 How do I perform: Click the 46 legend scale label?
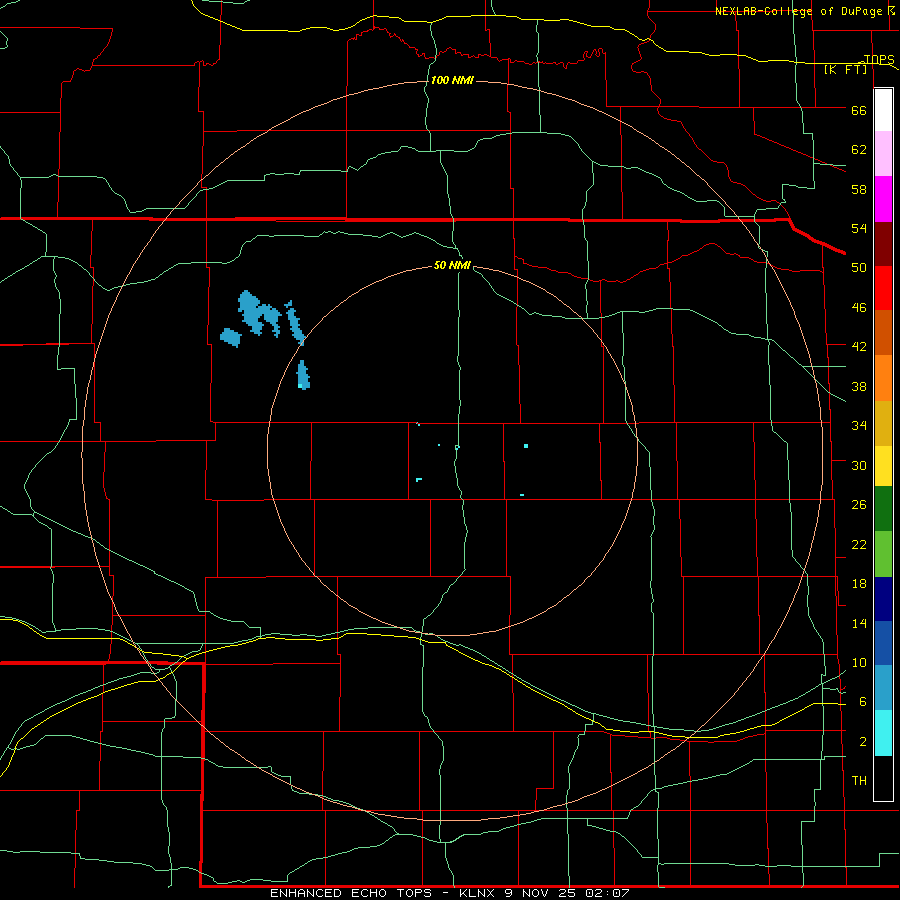pyautogui.click(x=859, y=308)
